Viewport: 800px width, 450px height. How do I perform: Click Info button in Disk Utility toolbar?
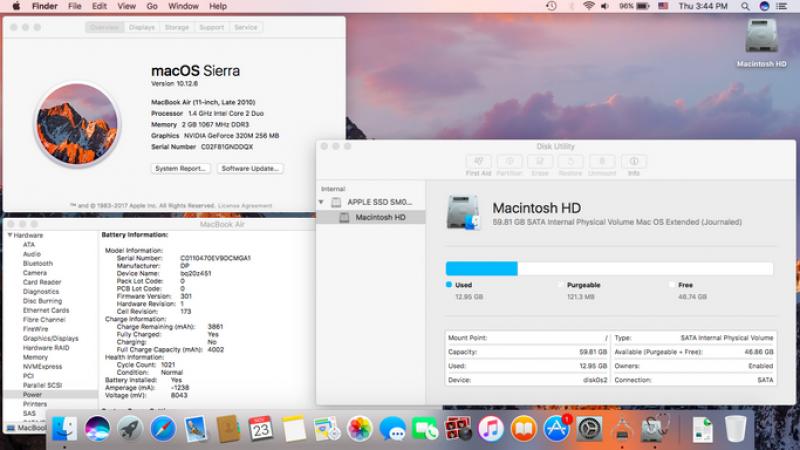[634, 166]
